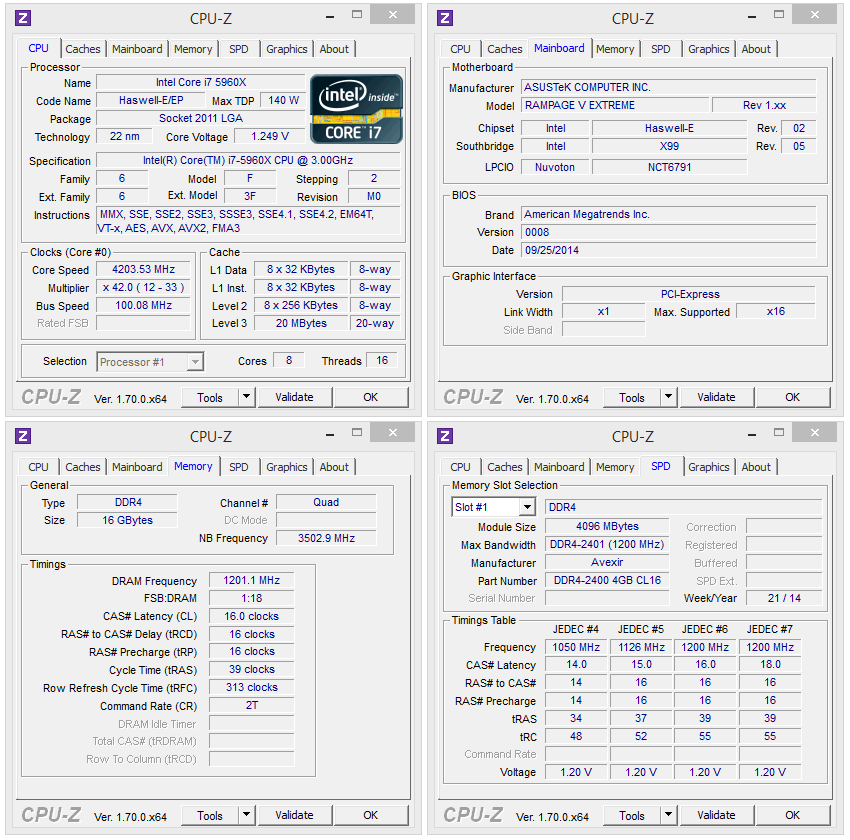The width and height of the screenshot is (850, 840).
Task: Open Tools dropdown arrow in the Memory window
Action: (247, 815)
